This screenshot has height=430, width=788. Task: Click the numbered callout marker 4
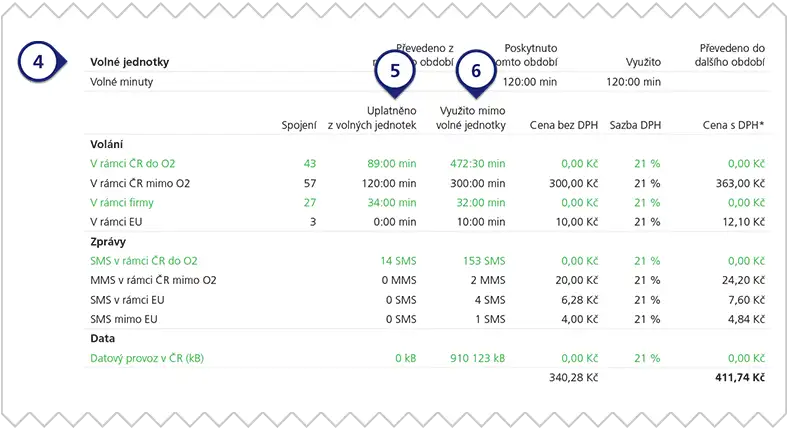37,61
